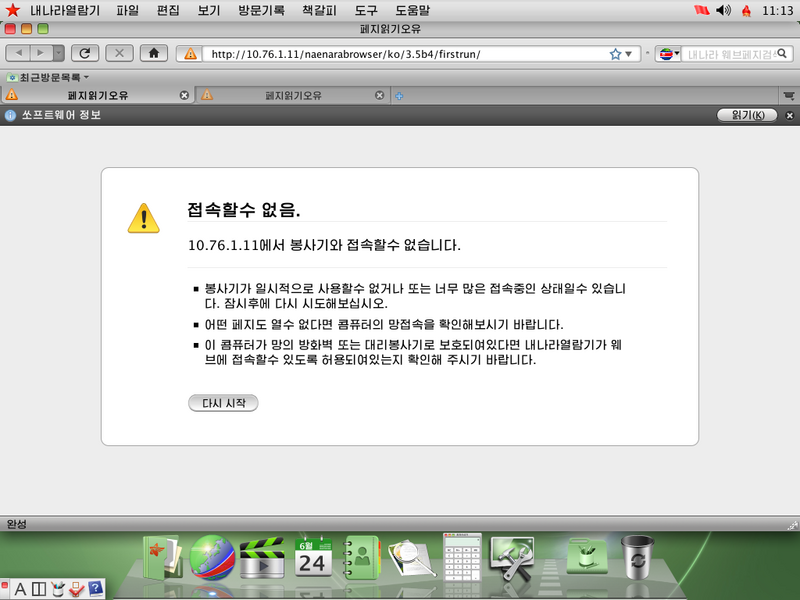Click the yellow warning triangle on error page
The height and width of the screenshot is (600, 800).
point(143,218)
